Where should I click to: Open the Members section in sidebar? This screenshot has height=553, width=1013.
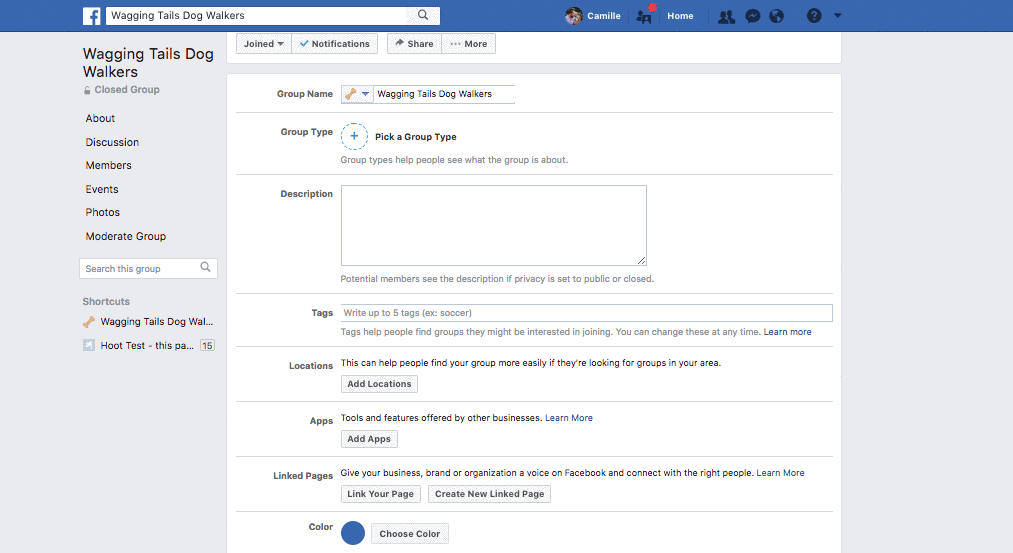109,165
